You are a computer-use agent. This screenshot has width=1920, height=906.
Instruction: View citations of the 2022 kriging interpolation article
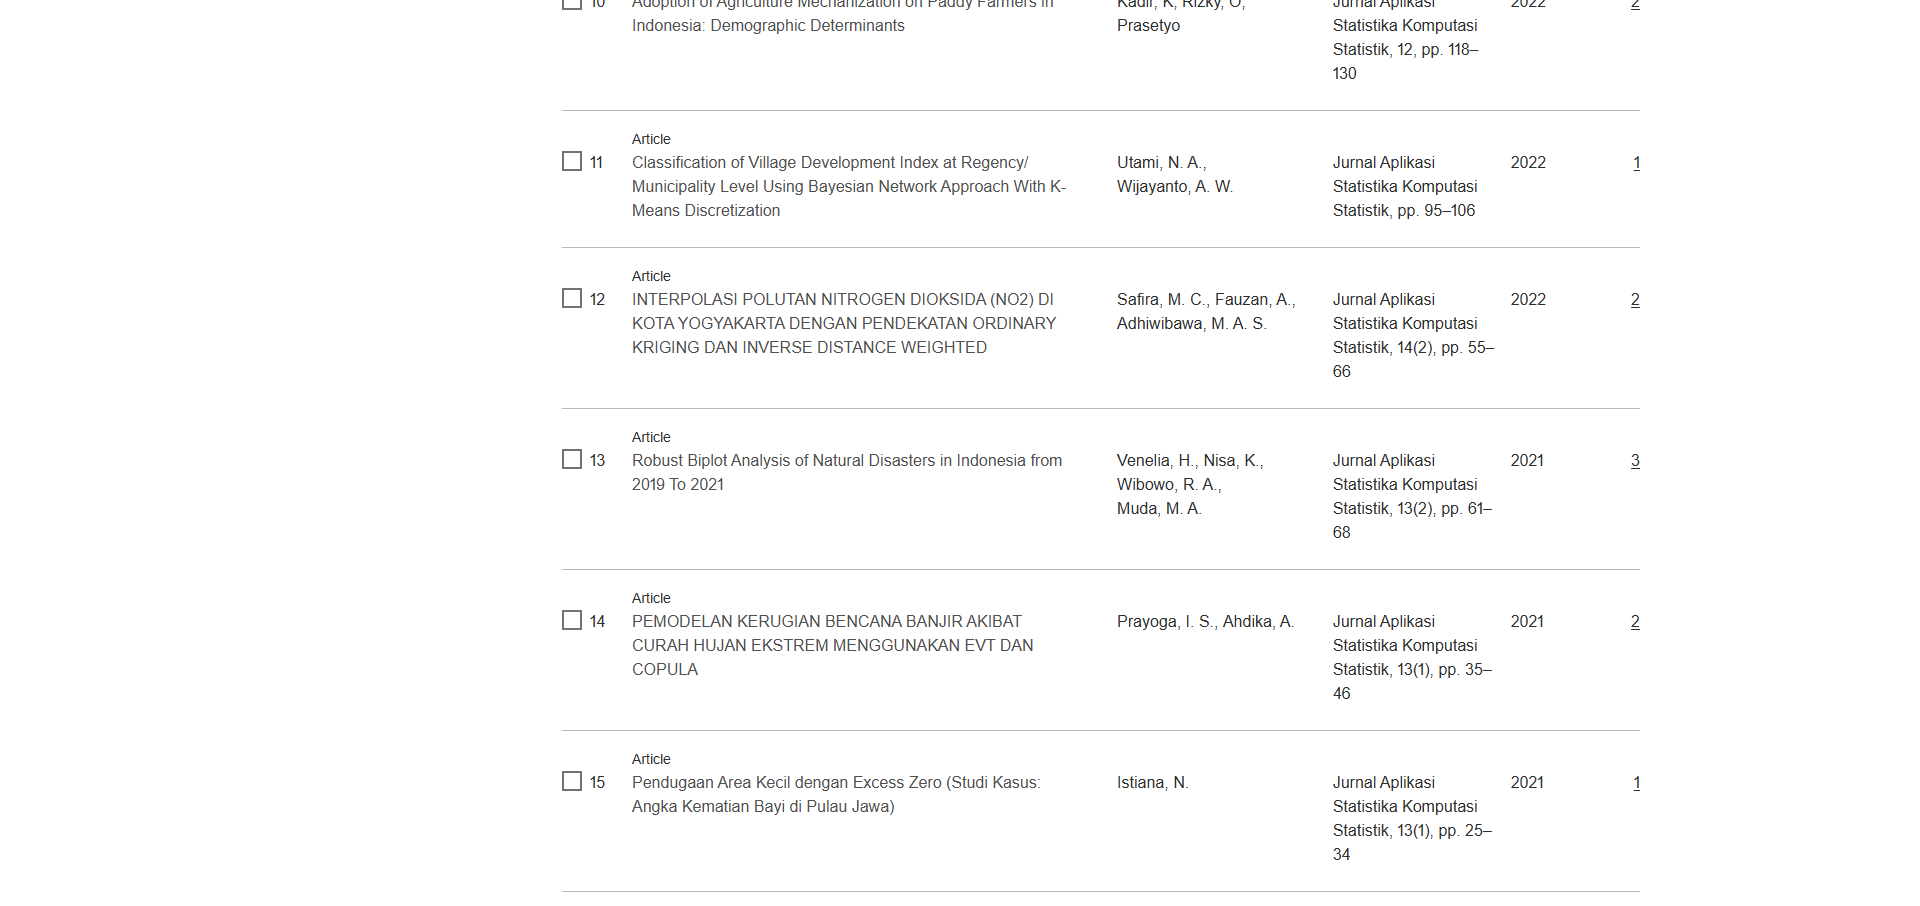pos(1635,299)
